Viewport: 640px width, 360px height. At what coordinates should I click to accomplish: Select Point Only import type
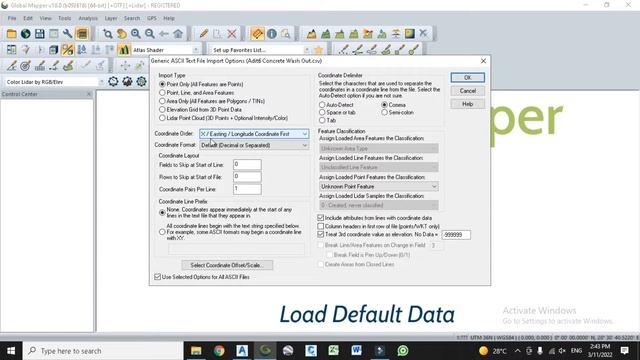(162, 84)
